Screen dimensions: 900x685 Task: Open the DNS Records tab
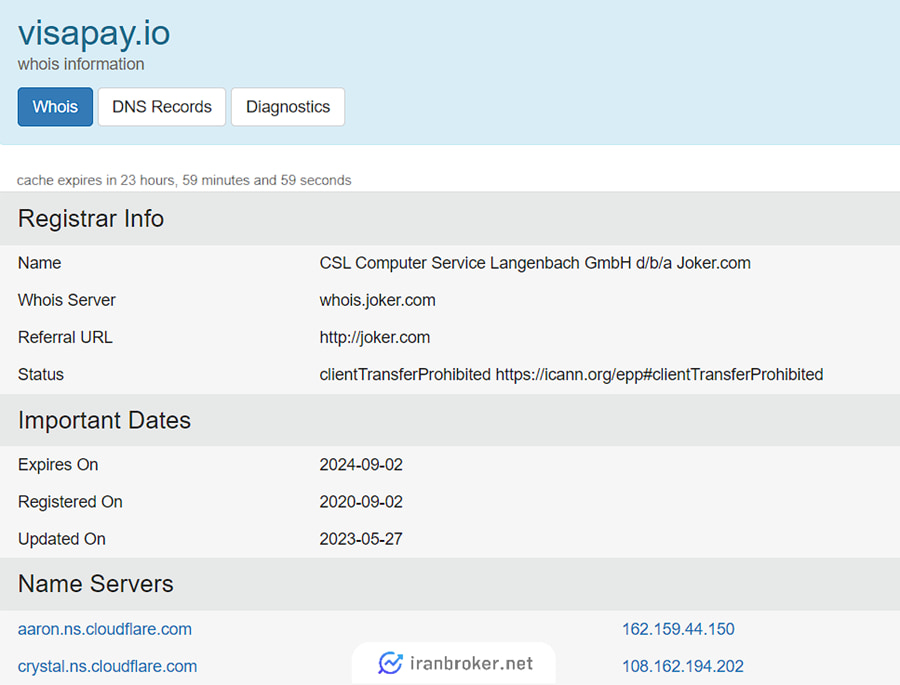click(162, 107)
